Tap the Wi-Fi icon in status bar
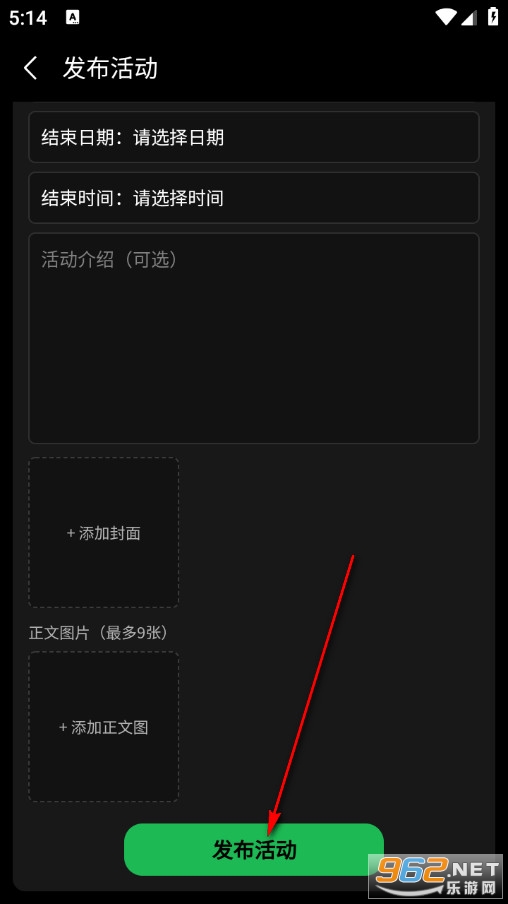508x904 pixels. tap(446, 17)
